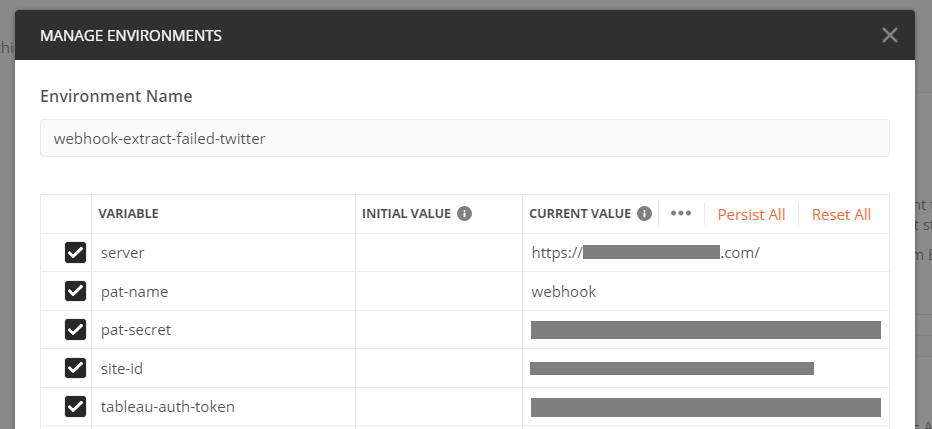
Task: Untick the site-id variable checkbox
Action: pos(75,368)
